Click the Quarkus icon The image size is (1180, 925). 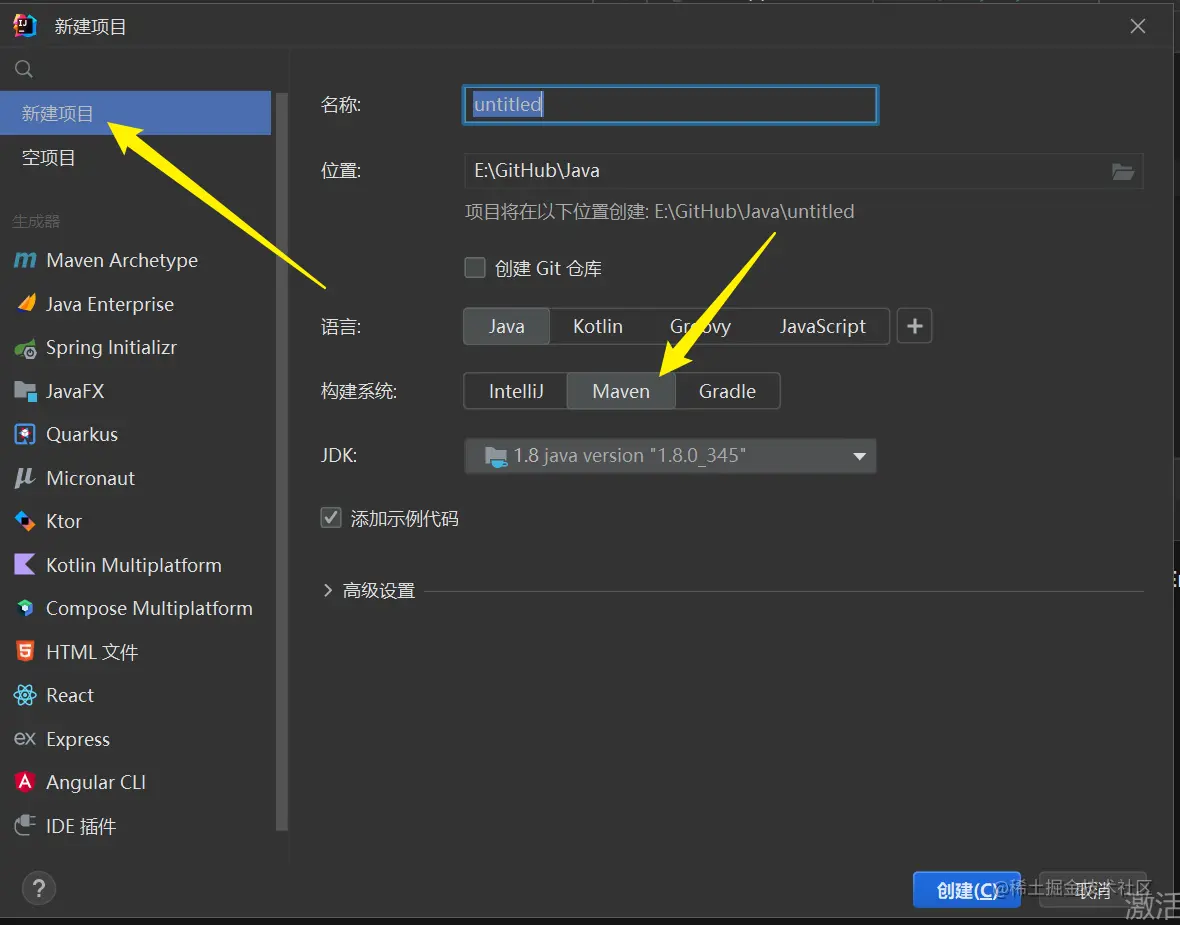coord(25,435)
